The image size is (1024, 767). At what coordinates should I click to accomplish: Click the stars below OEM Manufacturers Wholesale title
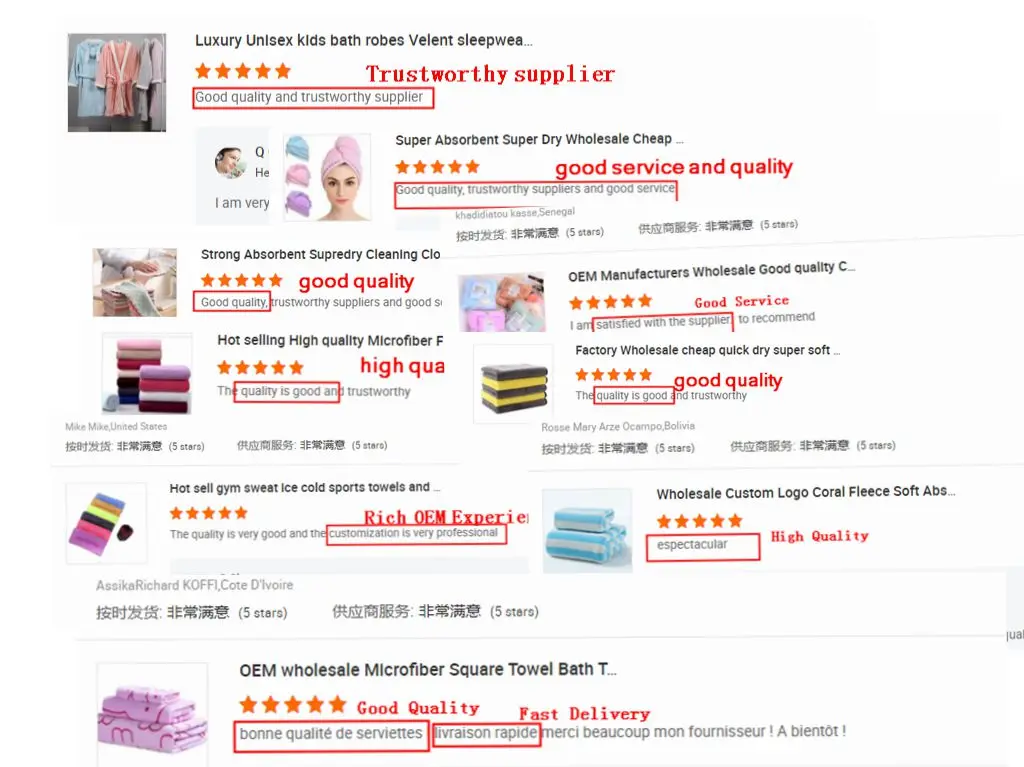tap(611, 302)
